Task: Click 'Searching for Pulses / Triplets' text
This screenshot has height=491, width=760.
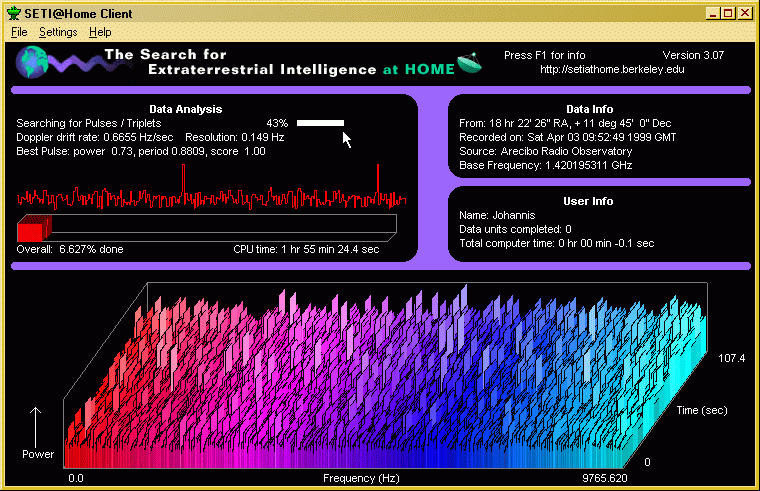Action: tap(89, 123)
